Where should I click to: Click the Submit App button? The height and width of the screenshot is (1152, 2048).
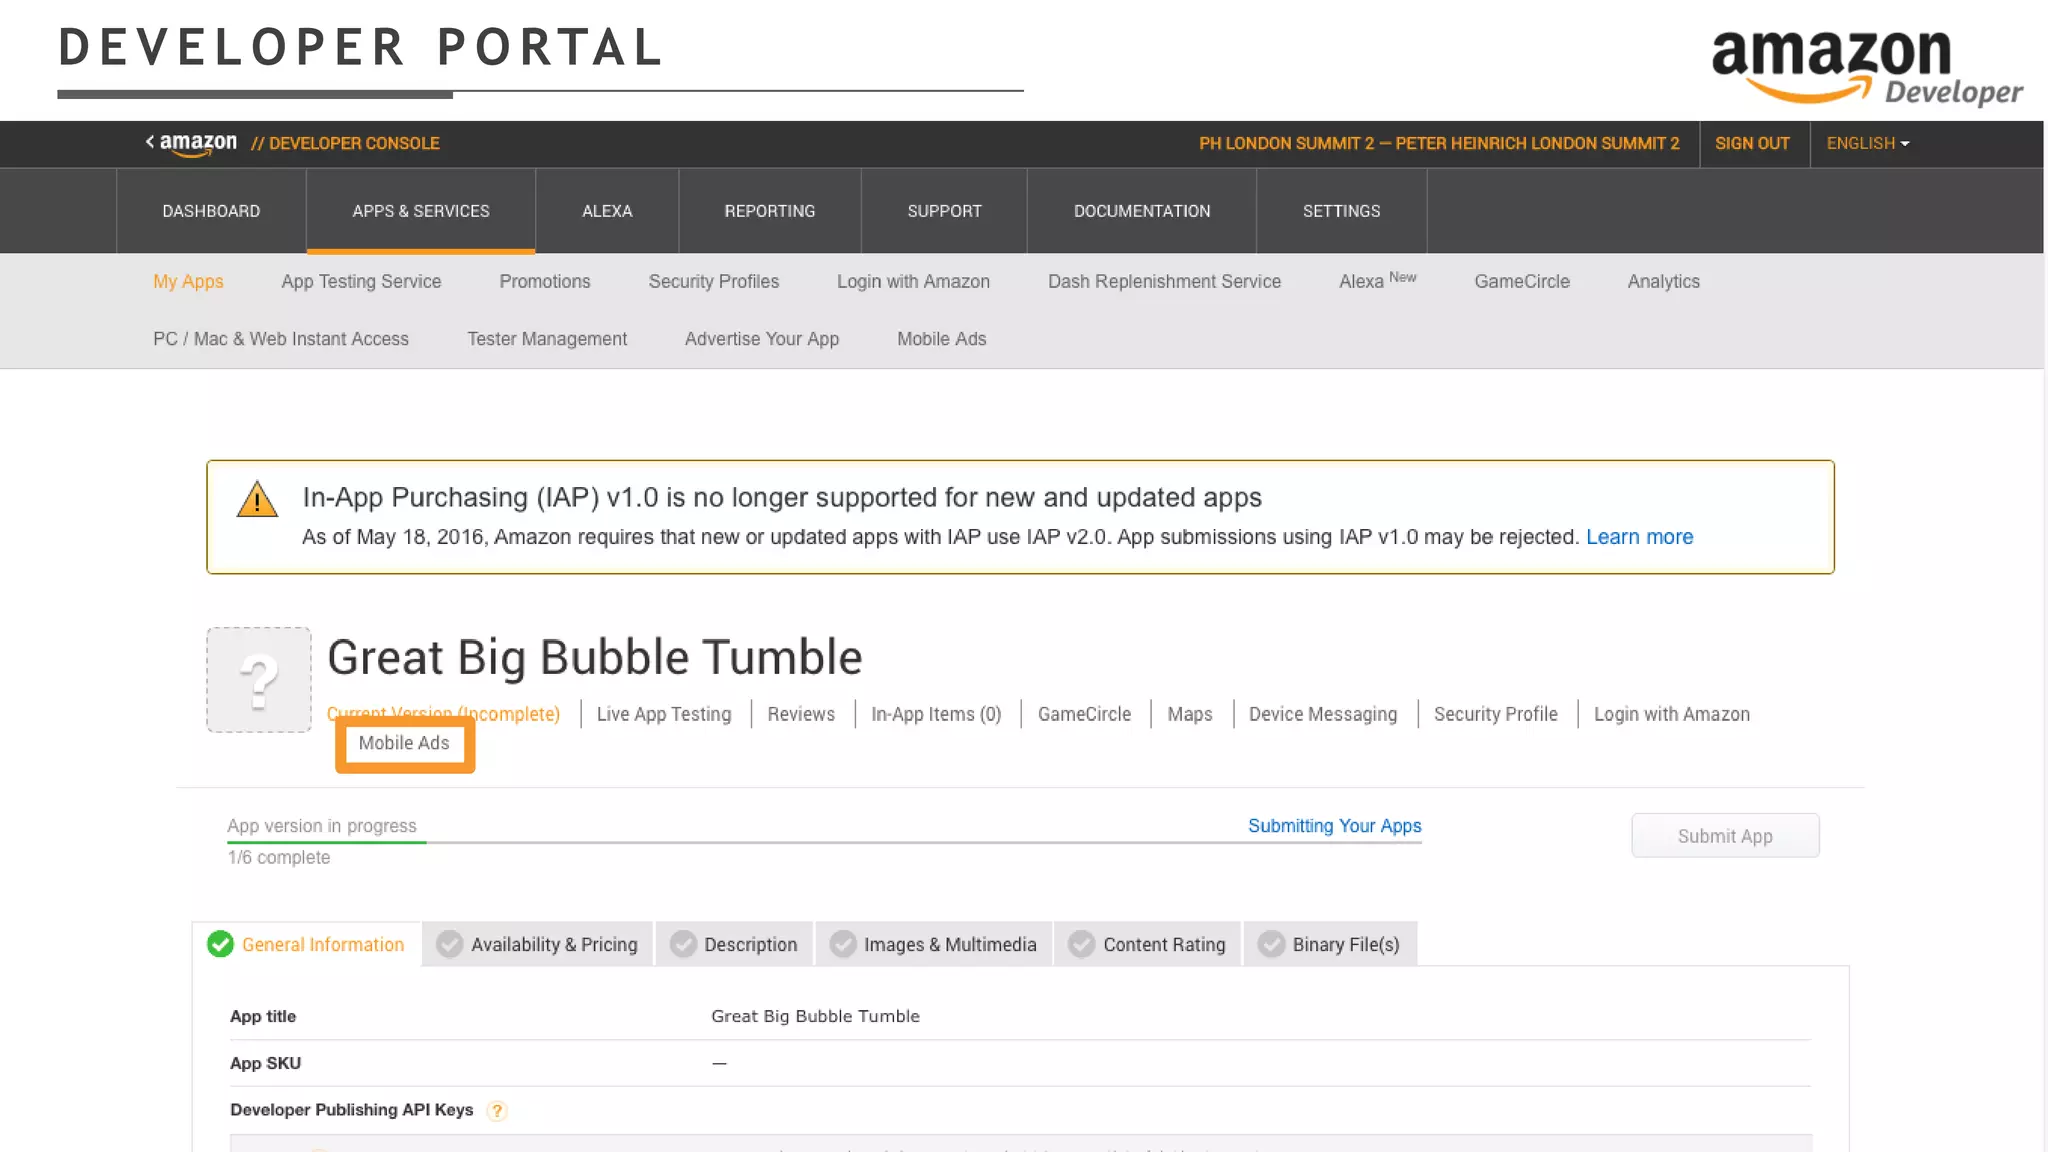pos(1724,836)
